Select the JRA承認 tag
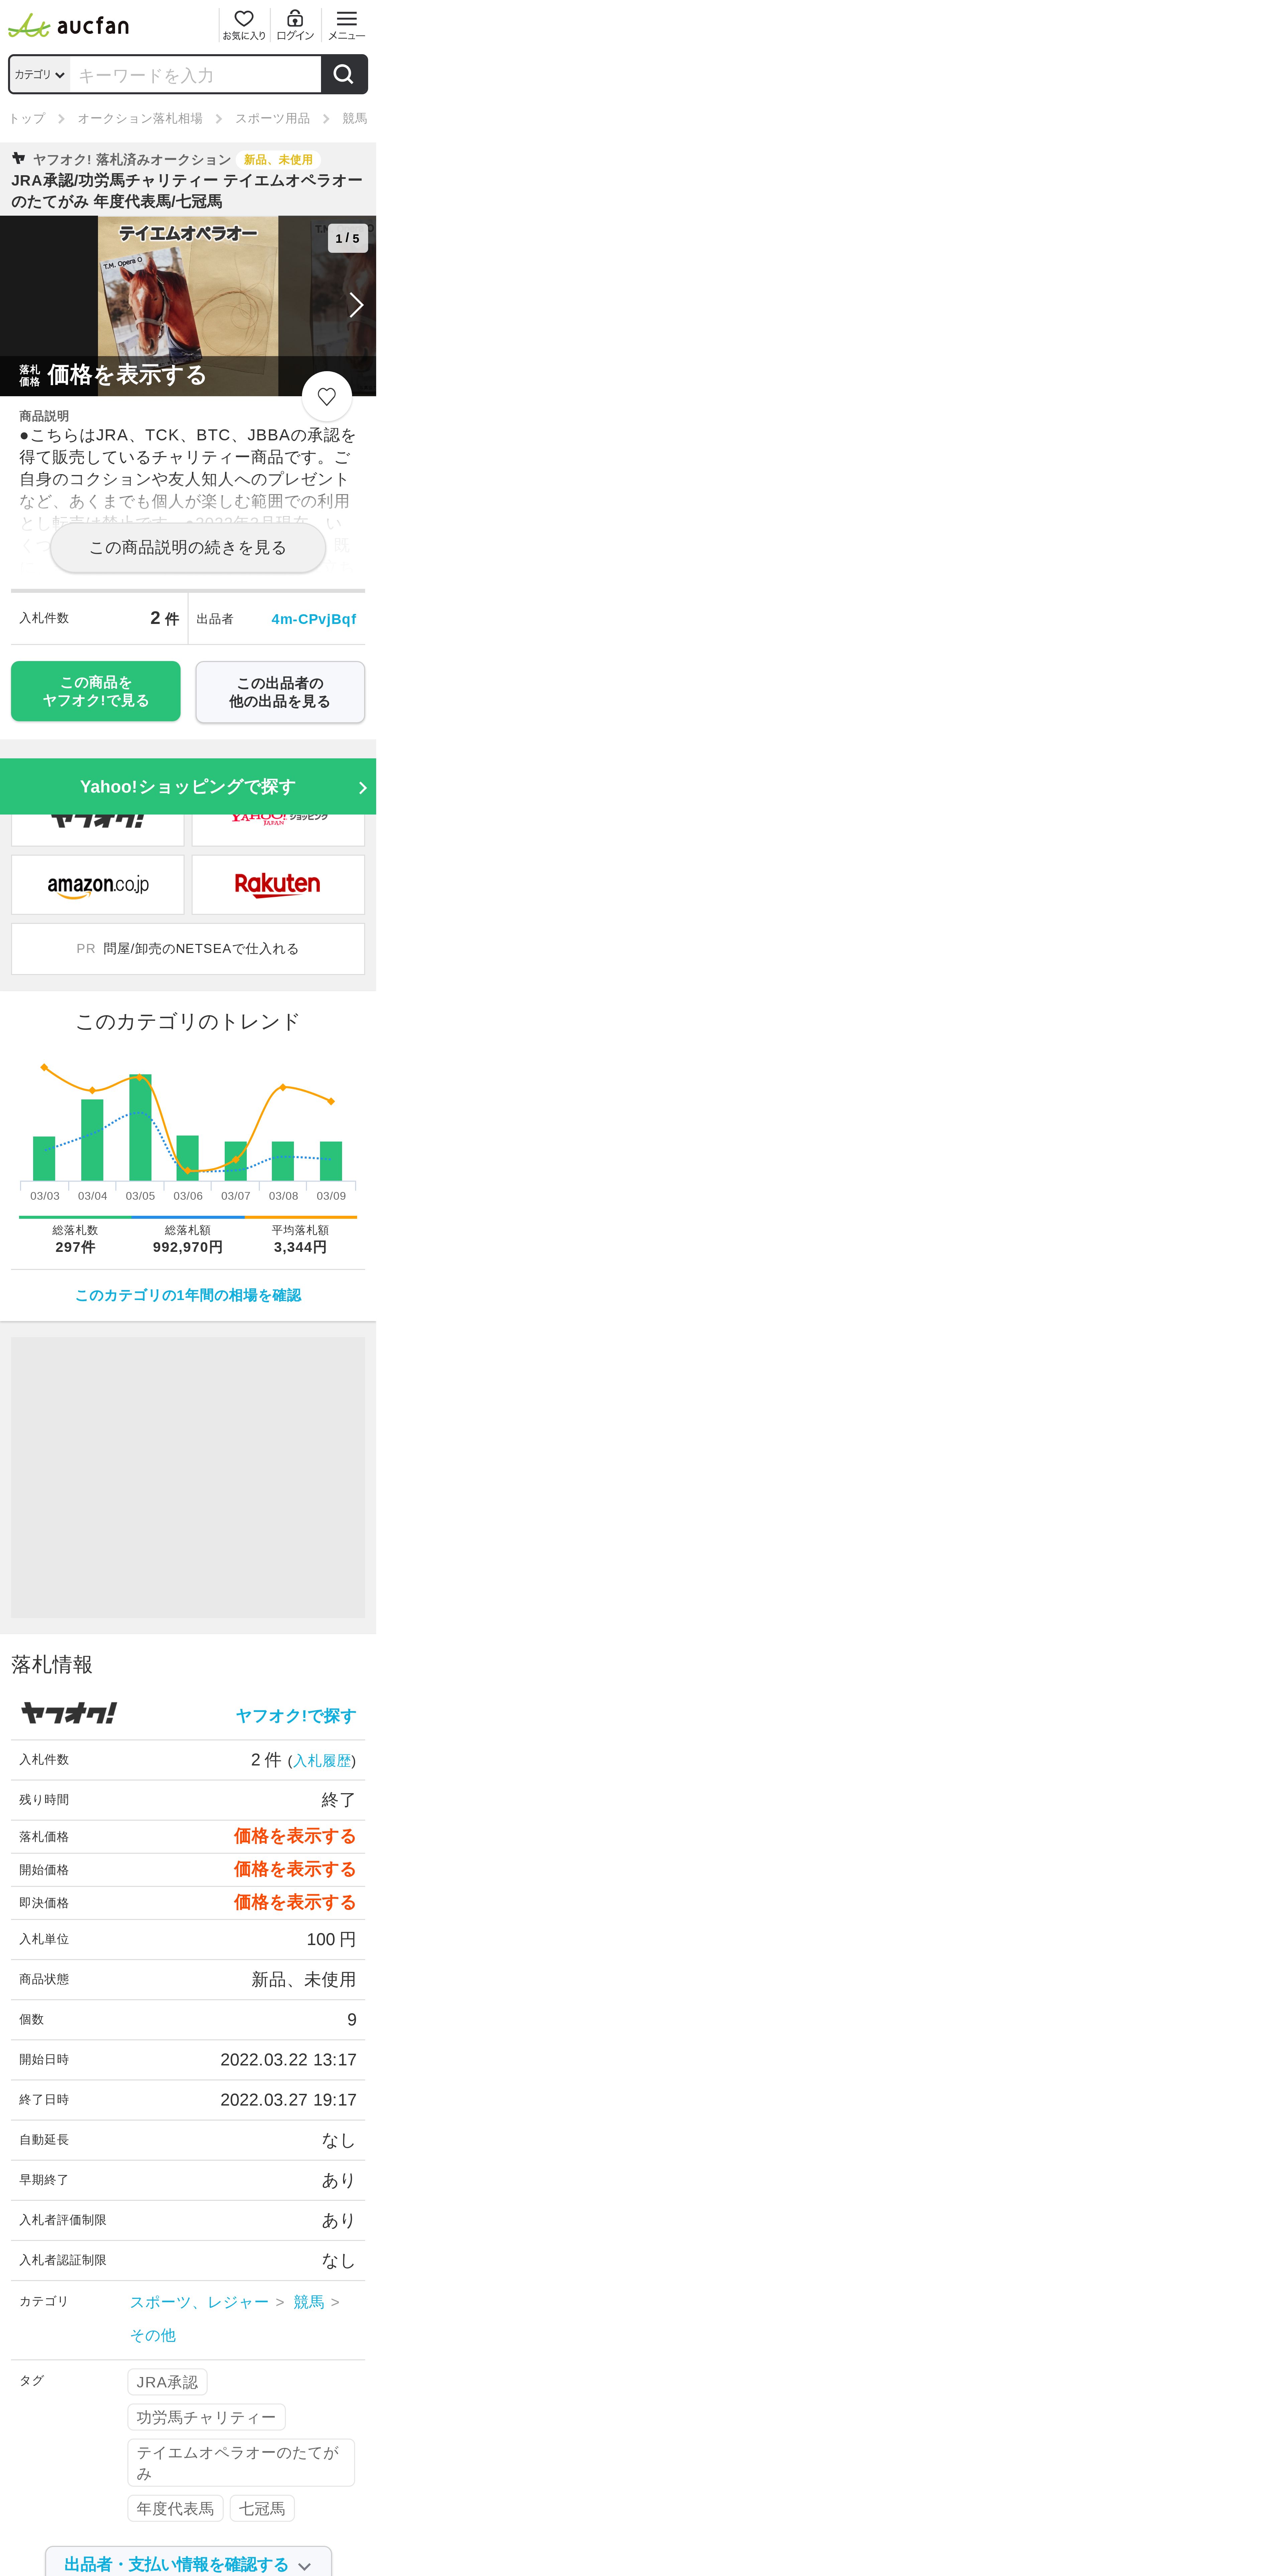The image size is (1288, 2576). 167,2382
